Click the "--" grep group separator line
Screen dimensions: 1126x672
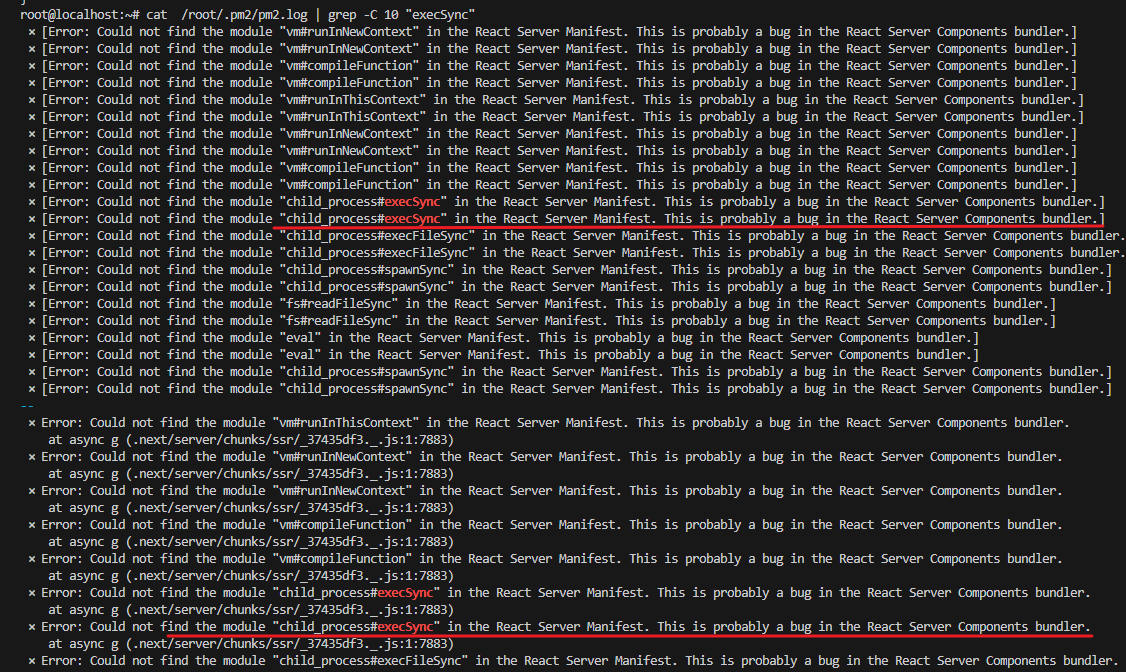pyautogui.click(x=27, y=406)
